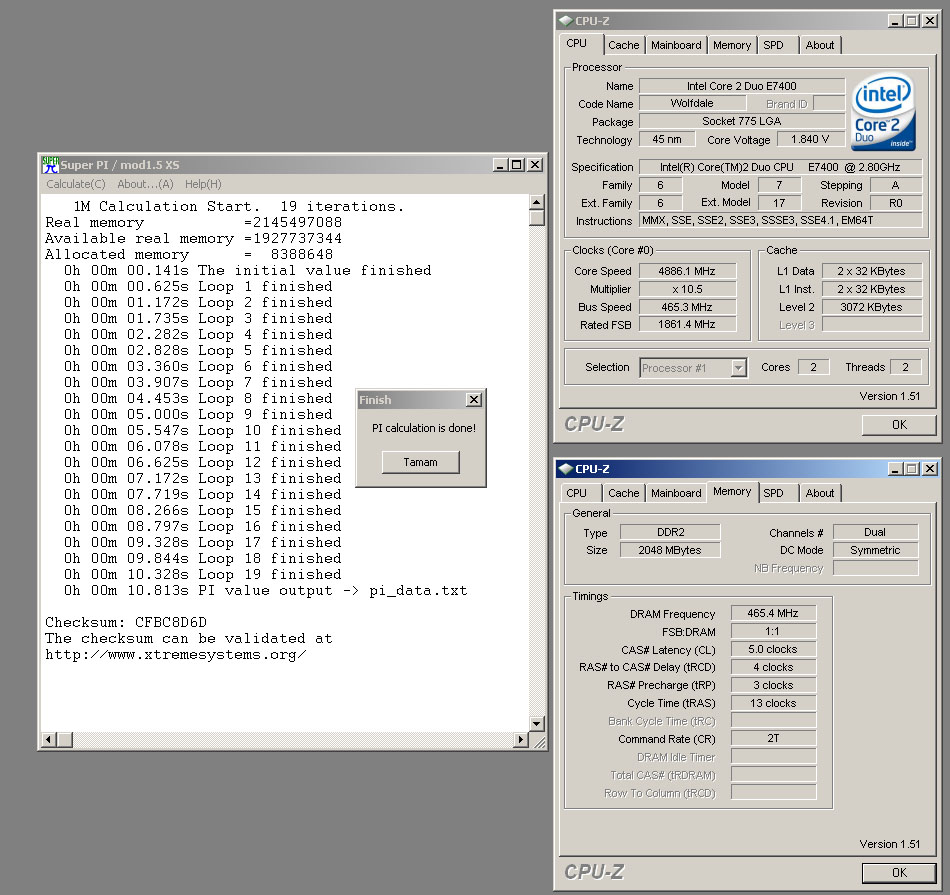Image resolution: width=950 pixels, height=895 pixels.
Task: Click Super PI vertical scrollbar thumb
Action: coord(537,218)
